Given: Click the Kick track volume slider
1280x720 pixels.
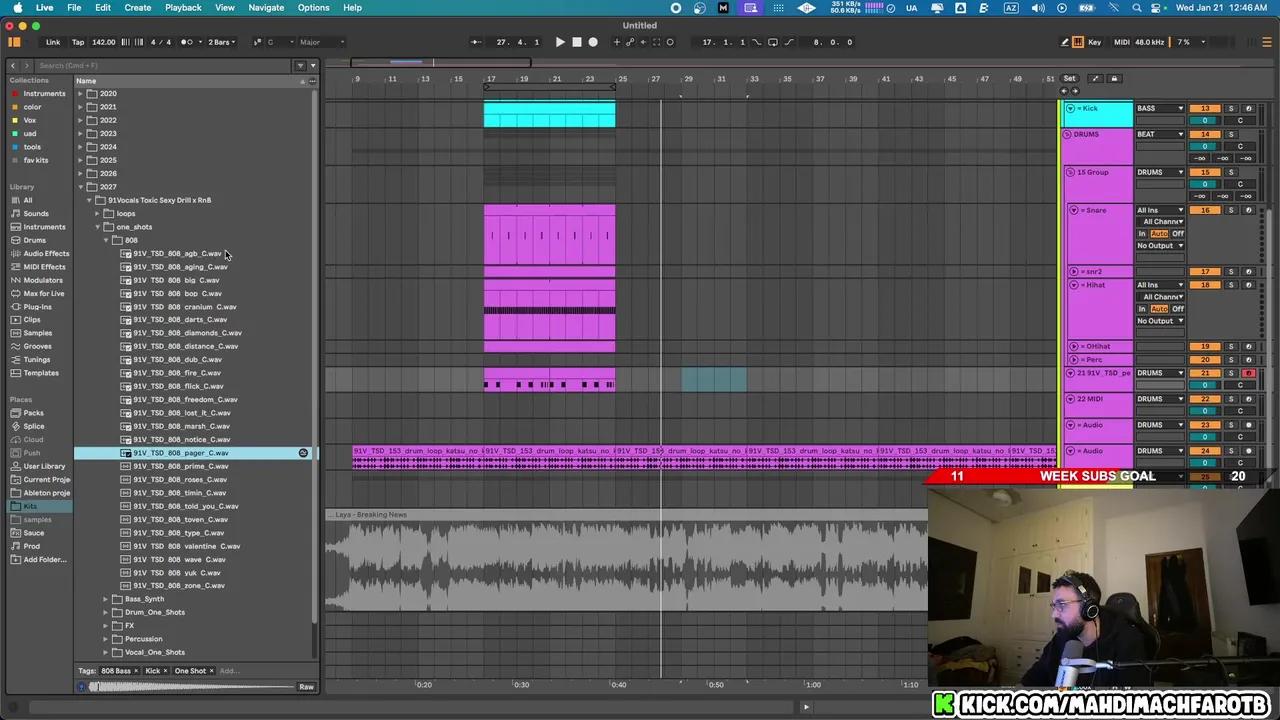Looking at the screenshot, I should [x=1205, y=120].
